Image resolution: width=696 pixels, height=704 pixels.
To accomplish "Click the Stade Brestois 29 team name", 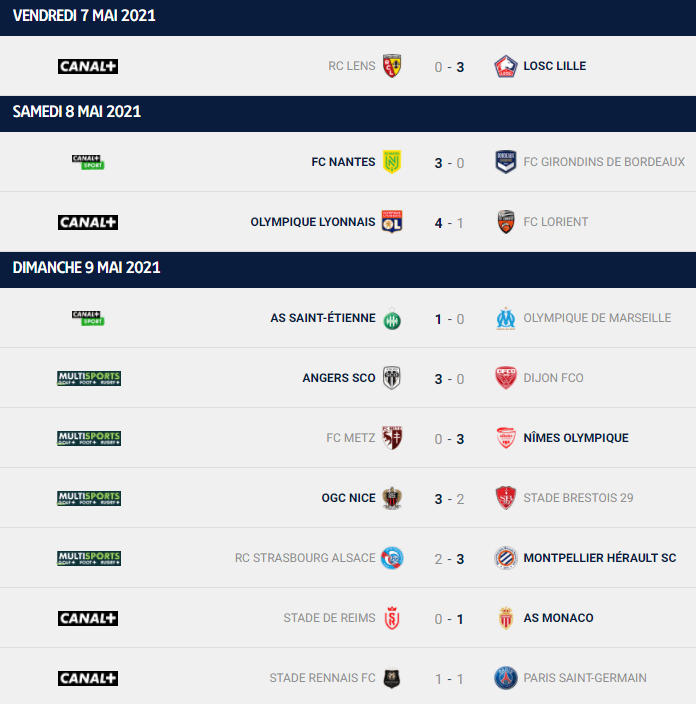I will tap(578, 498).
